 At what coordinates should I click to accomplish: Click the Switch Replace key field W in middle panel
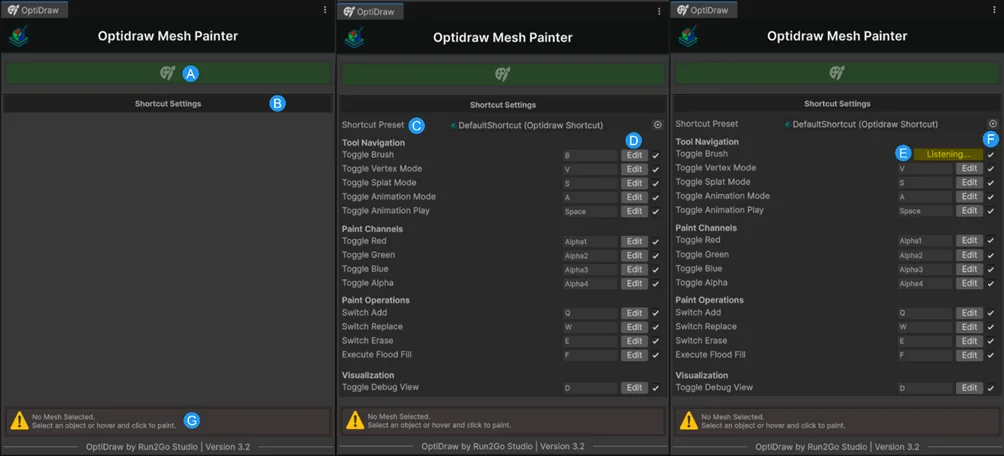point(590,327)
